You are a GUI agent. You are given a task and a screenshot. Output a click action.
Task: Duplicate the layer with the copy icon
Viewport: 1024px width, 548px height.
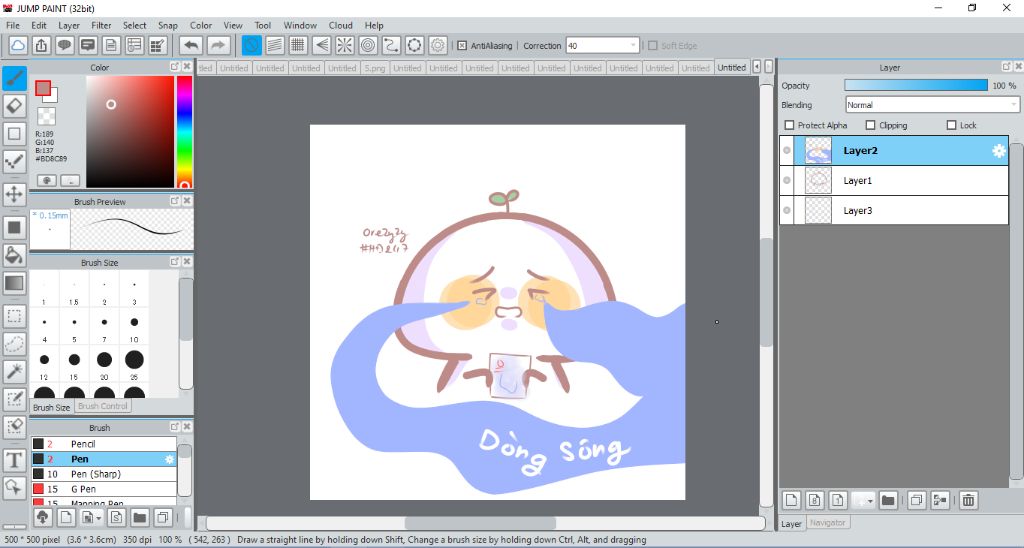point(916,501)
